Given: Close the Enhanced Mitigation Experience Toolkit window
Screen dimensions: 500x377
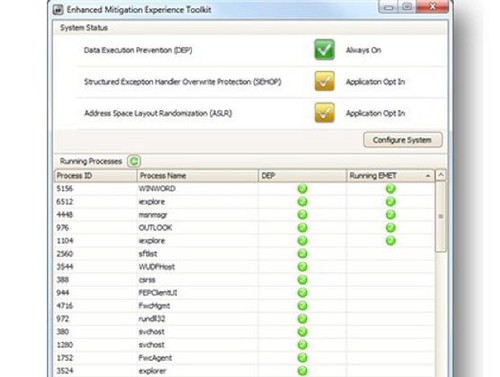Looking at the screenshot, I should pos(433,7).
